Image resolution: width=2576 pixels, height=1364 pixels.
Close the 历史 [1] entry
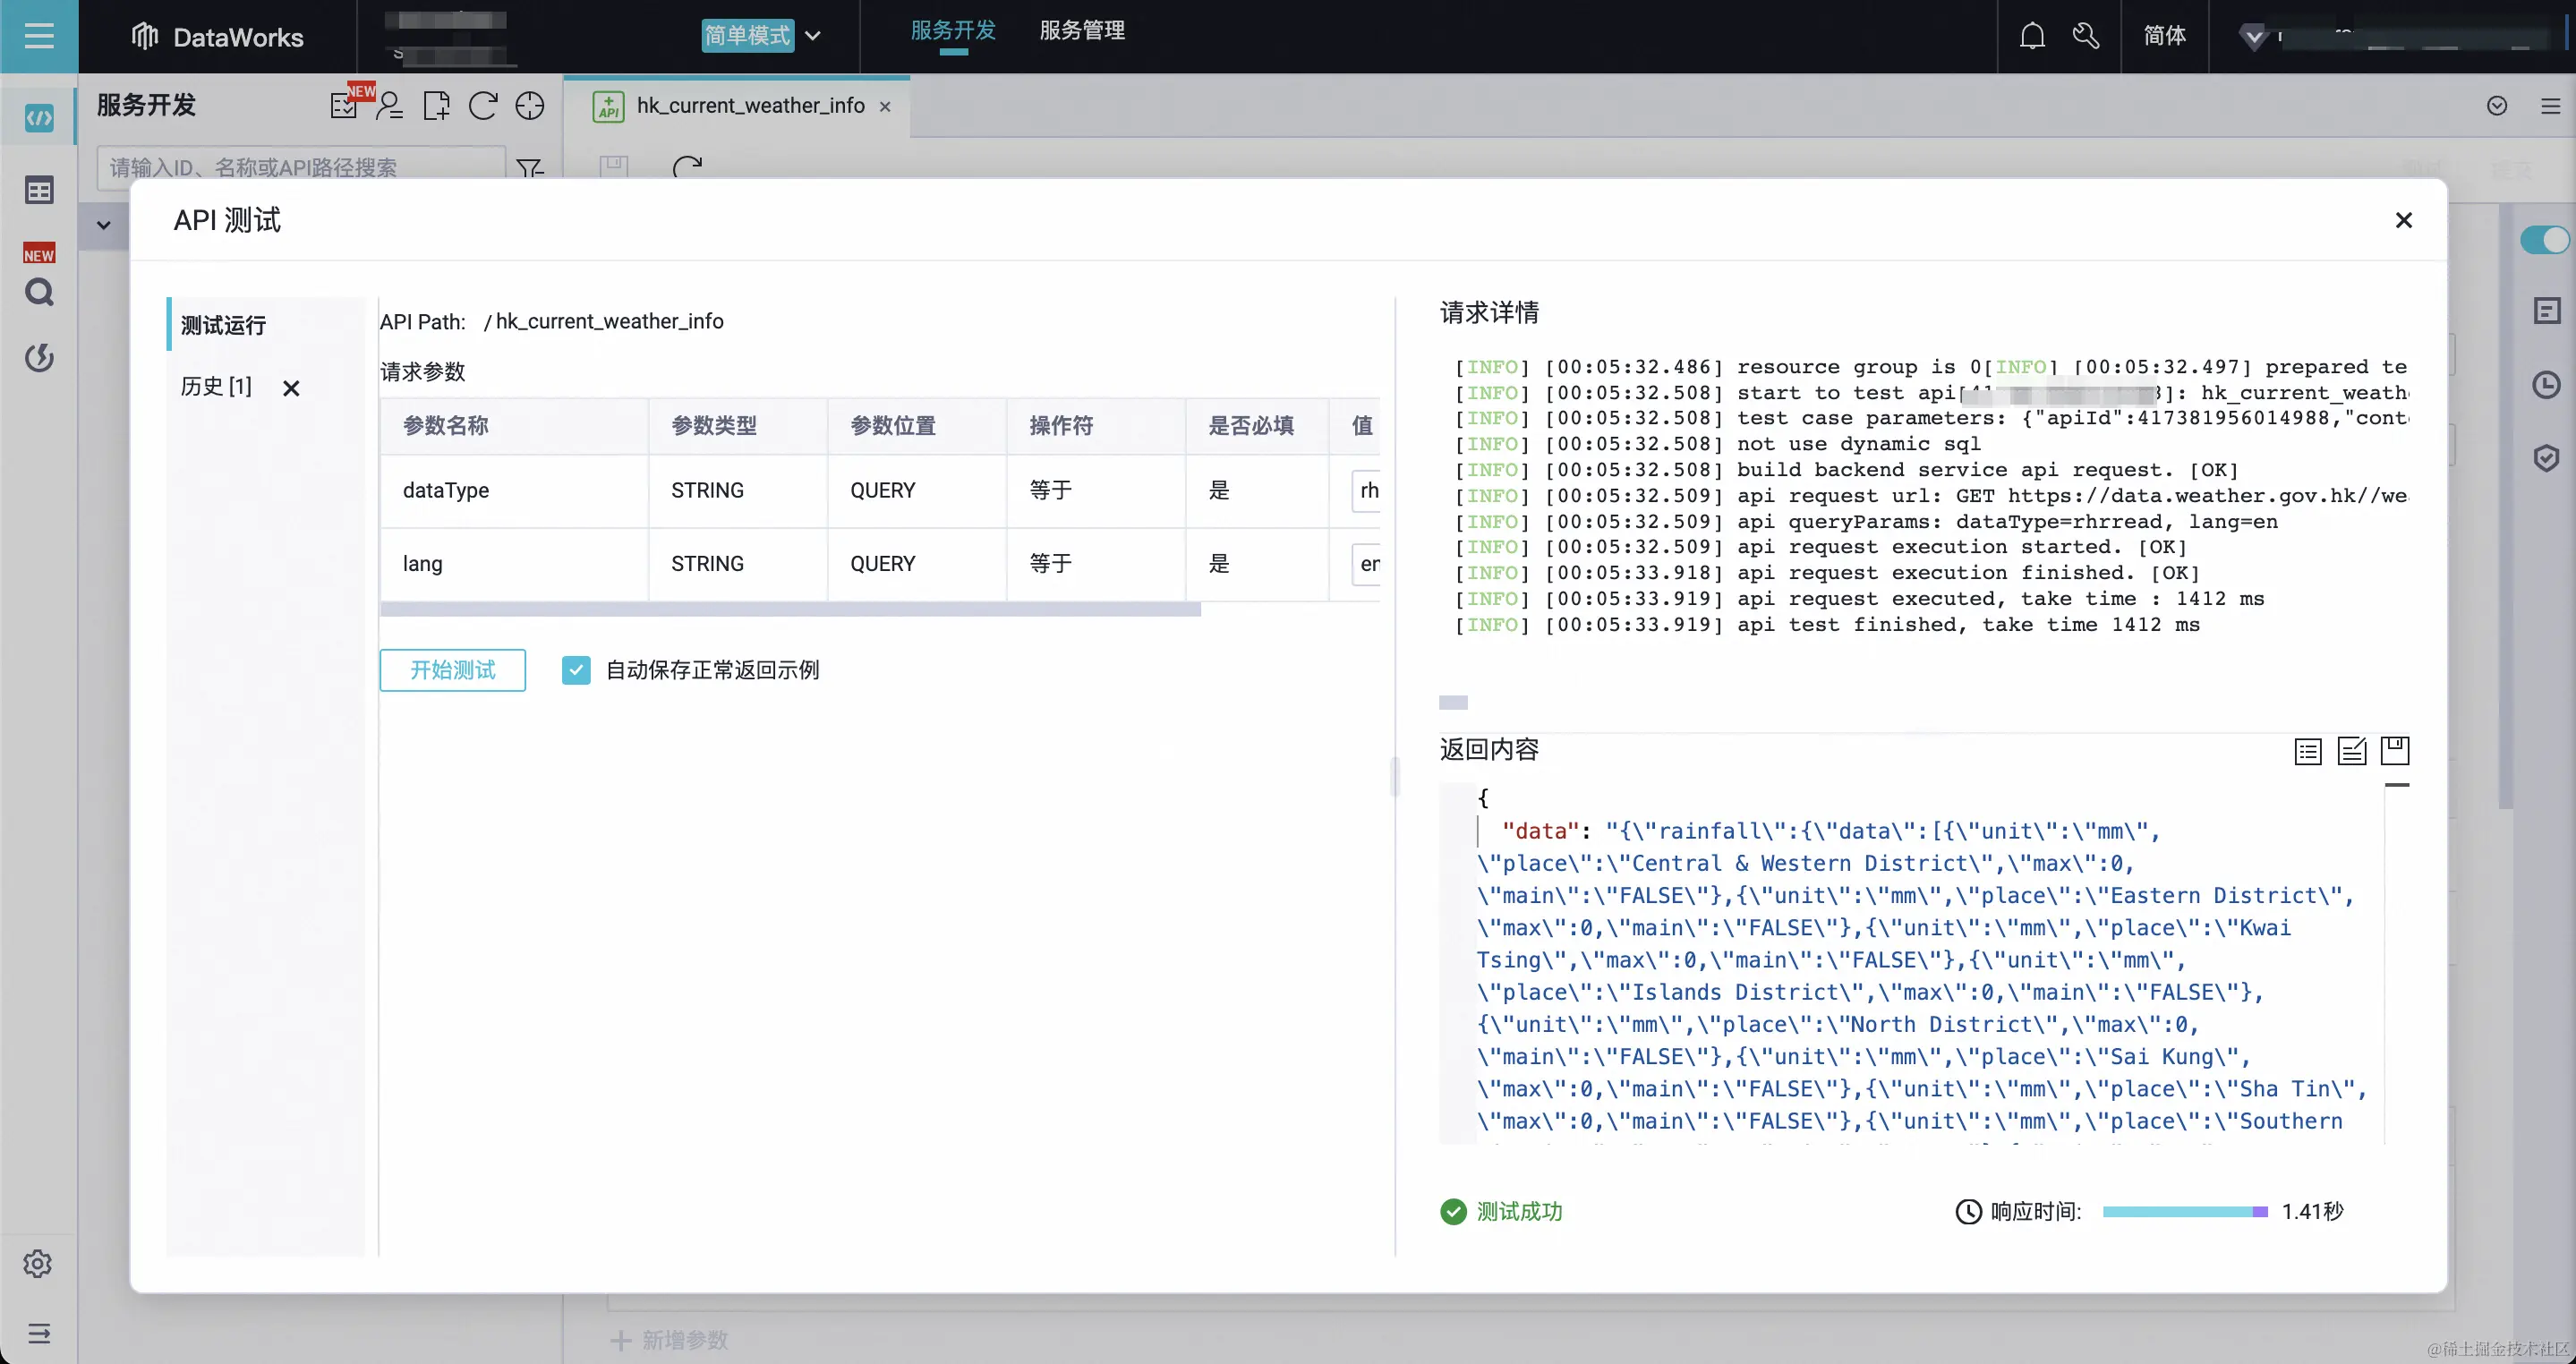tap(291, 388)
